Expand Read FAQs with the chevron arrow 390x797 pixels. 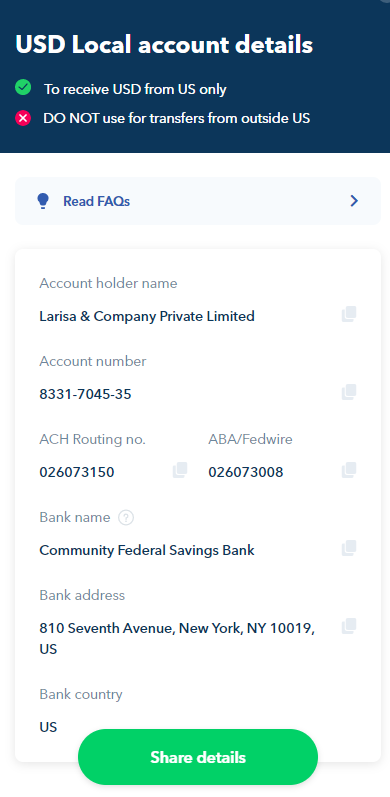click(x=354, y=201)
